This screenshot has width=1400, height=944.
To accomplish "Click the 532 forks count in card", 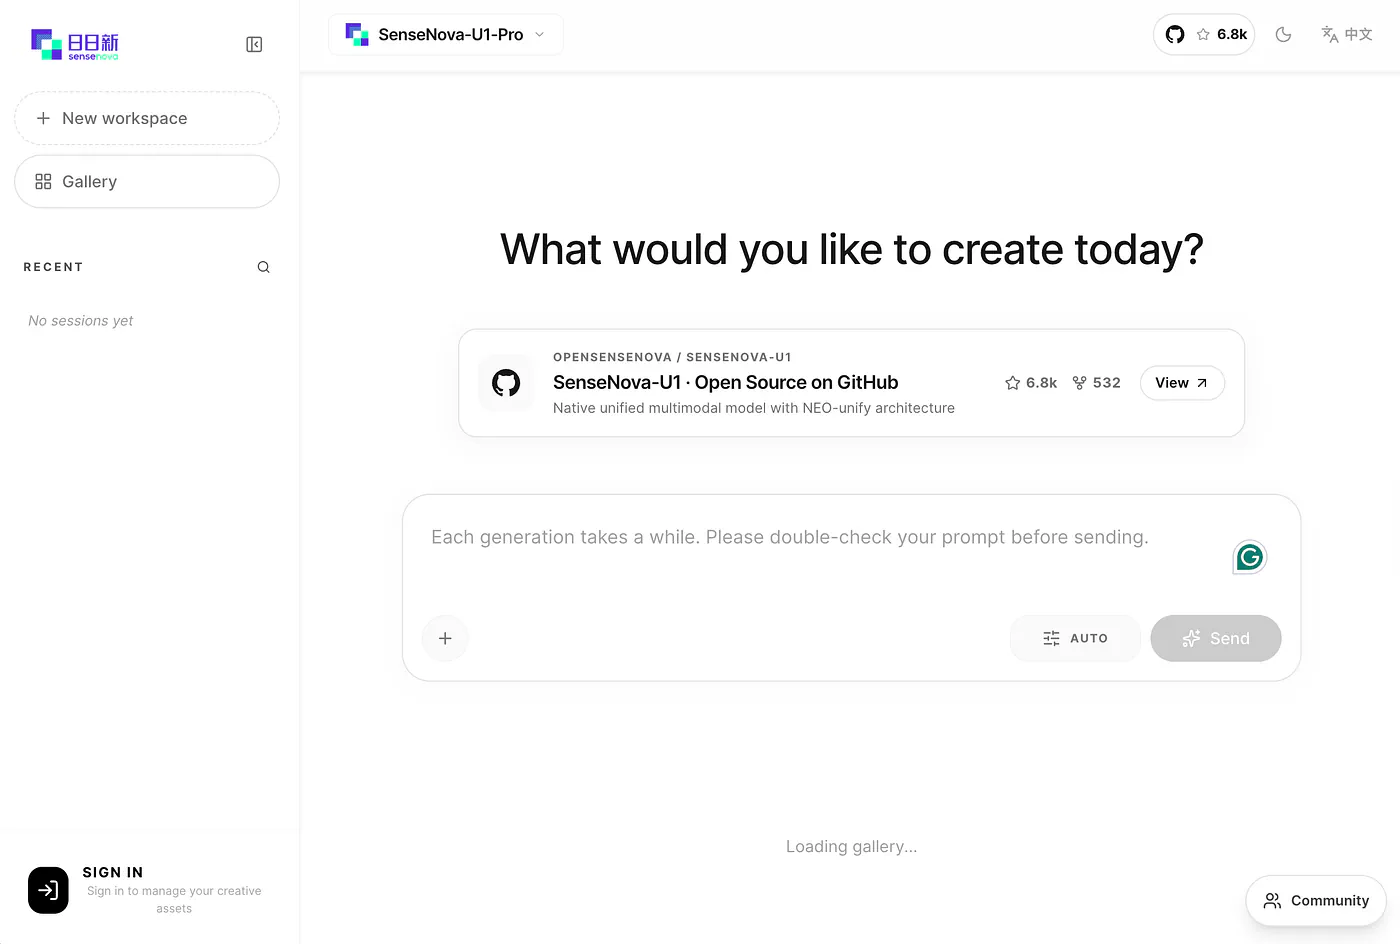I will (1096, 383).
